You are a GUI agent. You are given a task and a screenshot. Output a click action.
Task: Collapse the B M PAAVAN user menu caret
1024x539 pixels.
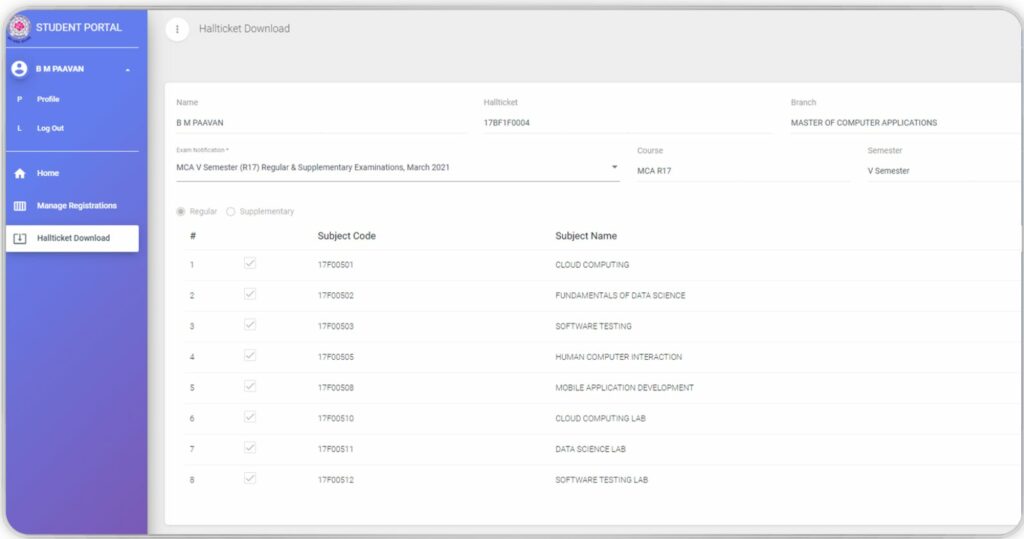click(127, 70)
